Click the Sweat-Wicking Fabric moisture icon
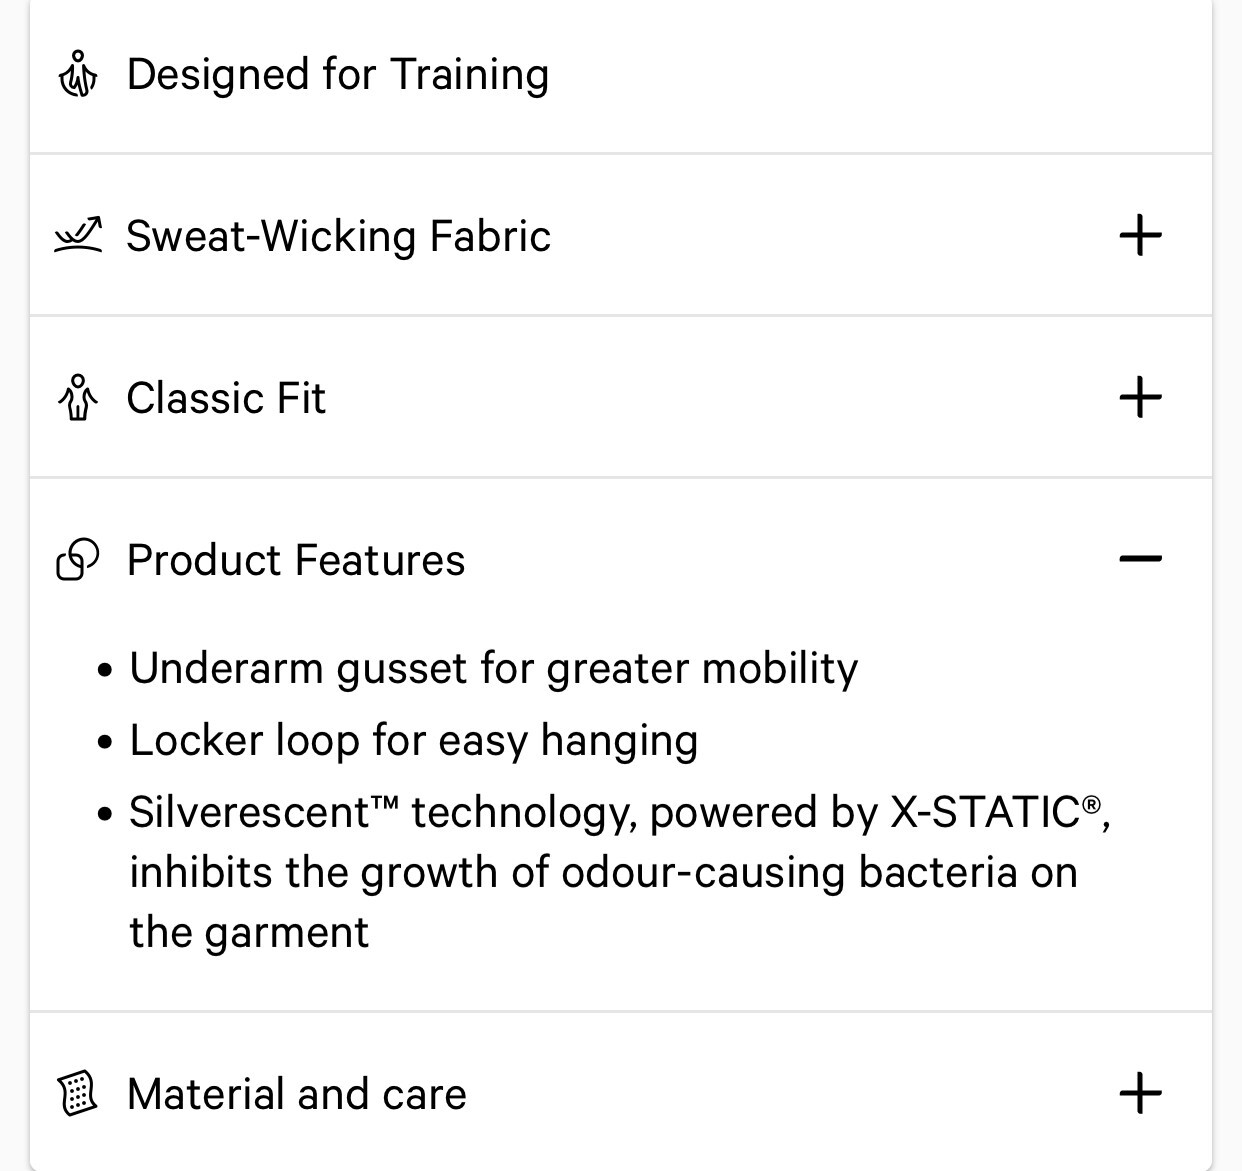 (x=78, y=236)
